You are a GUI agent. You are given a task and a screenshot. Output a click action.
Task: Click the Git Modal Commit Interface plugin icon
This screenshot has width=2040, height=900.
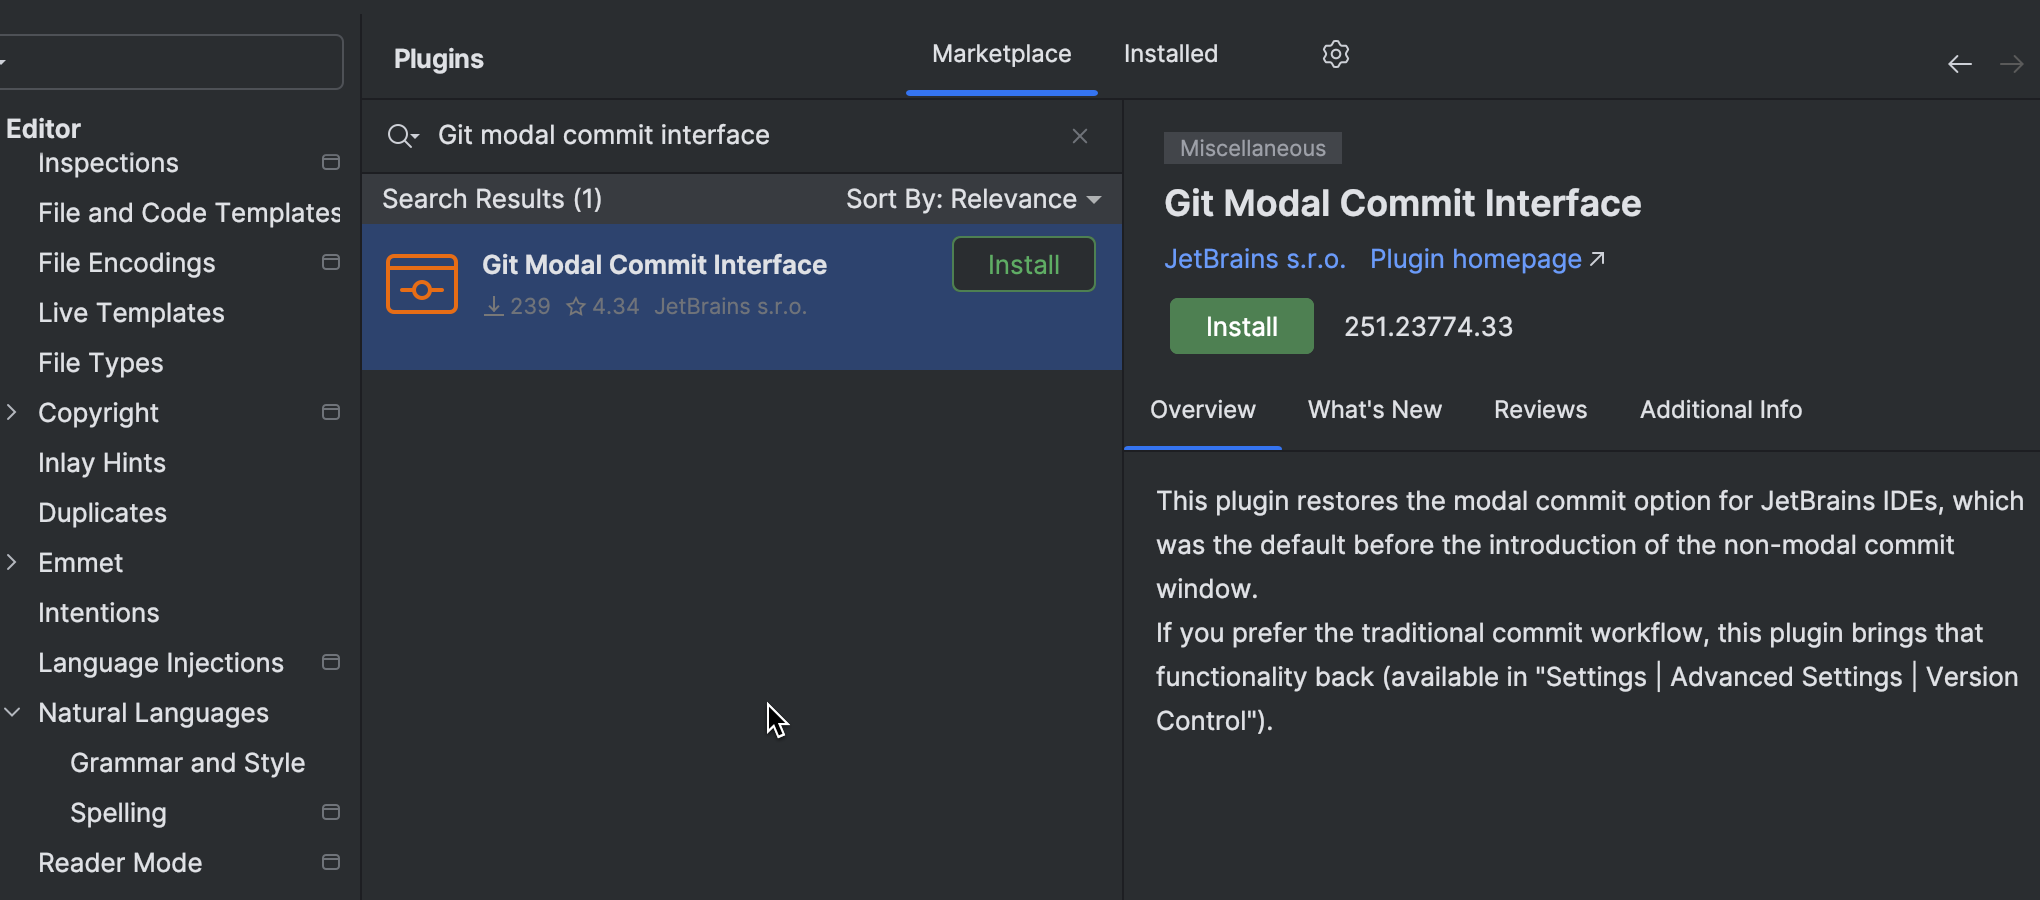coord(422,284)
